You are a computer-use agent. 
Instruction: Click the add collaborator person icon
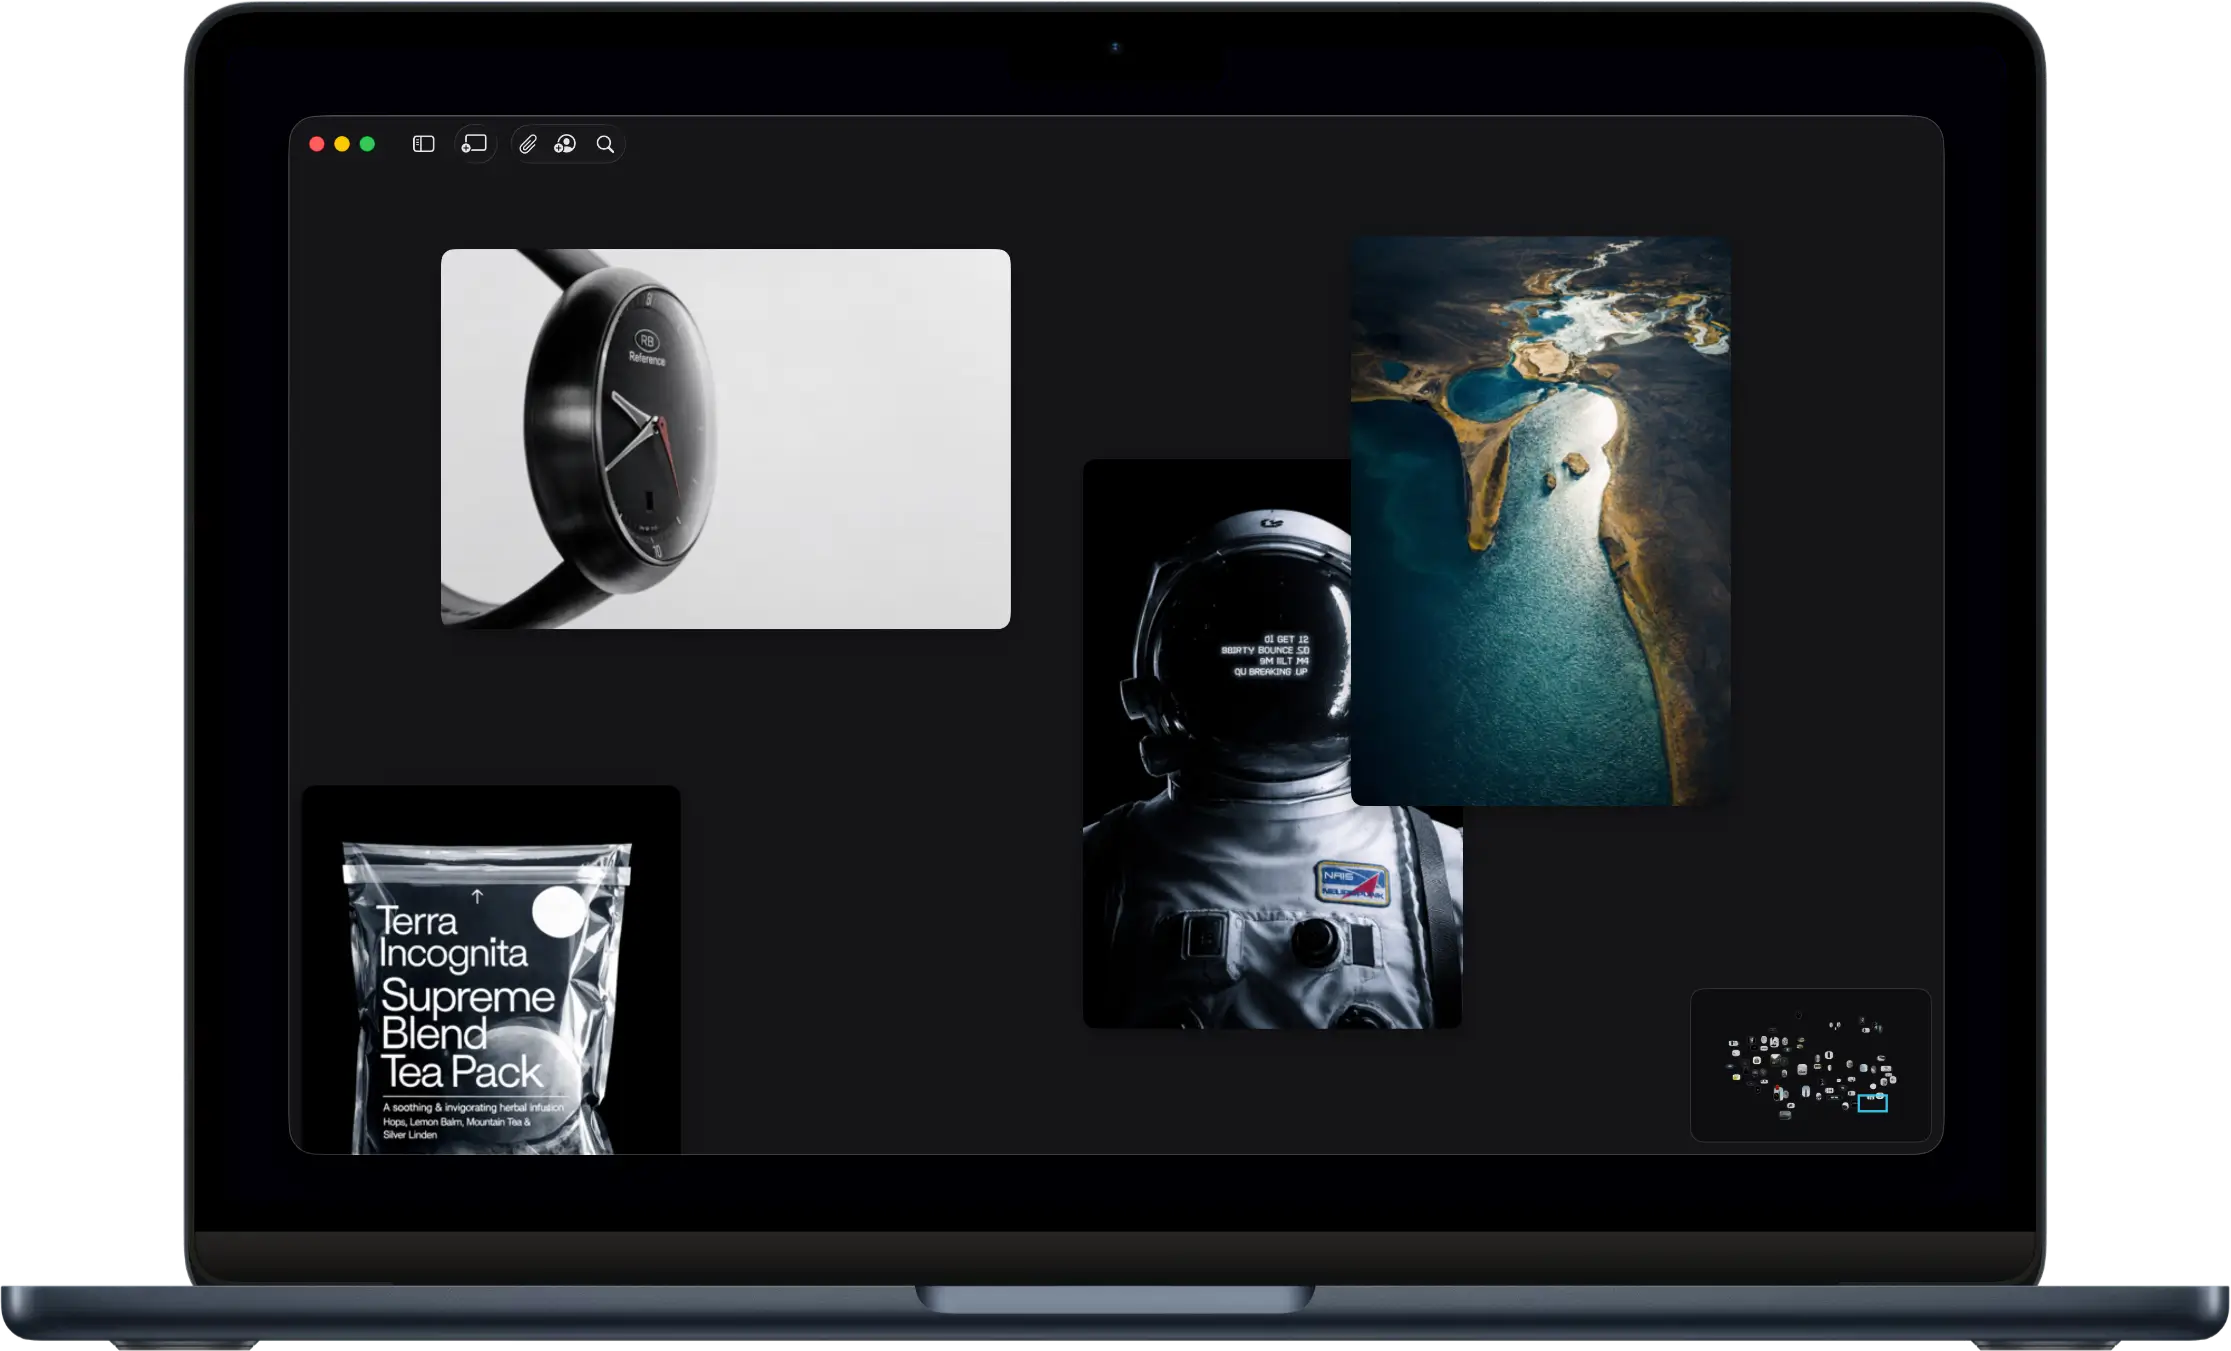click(x=565, y=144)
